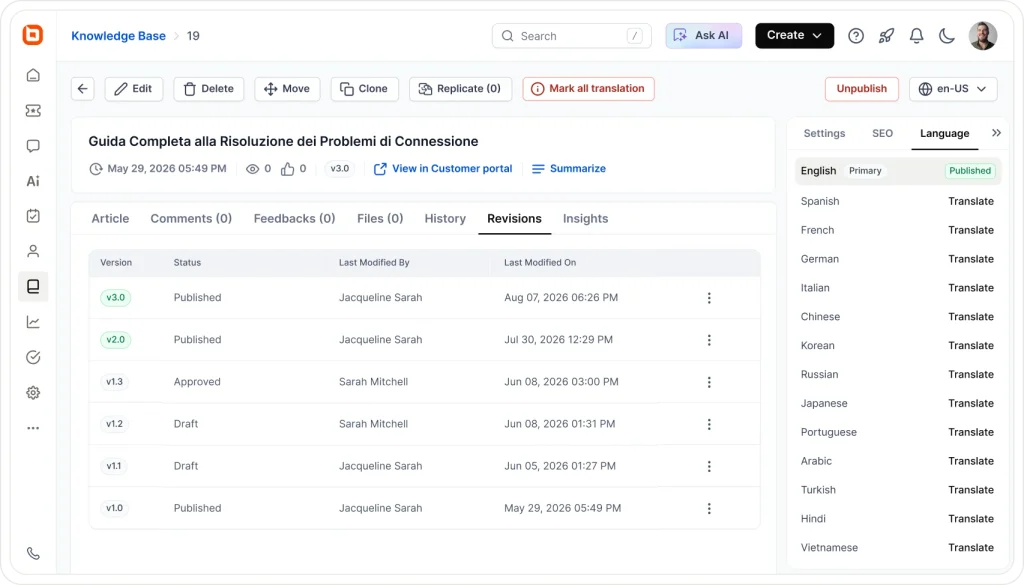The image size is (1024, 585).
Task: Open the reports chart icon in sidebar
Action: pyautogui.click(x=33, y=322)
